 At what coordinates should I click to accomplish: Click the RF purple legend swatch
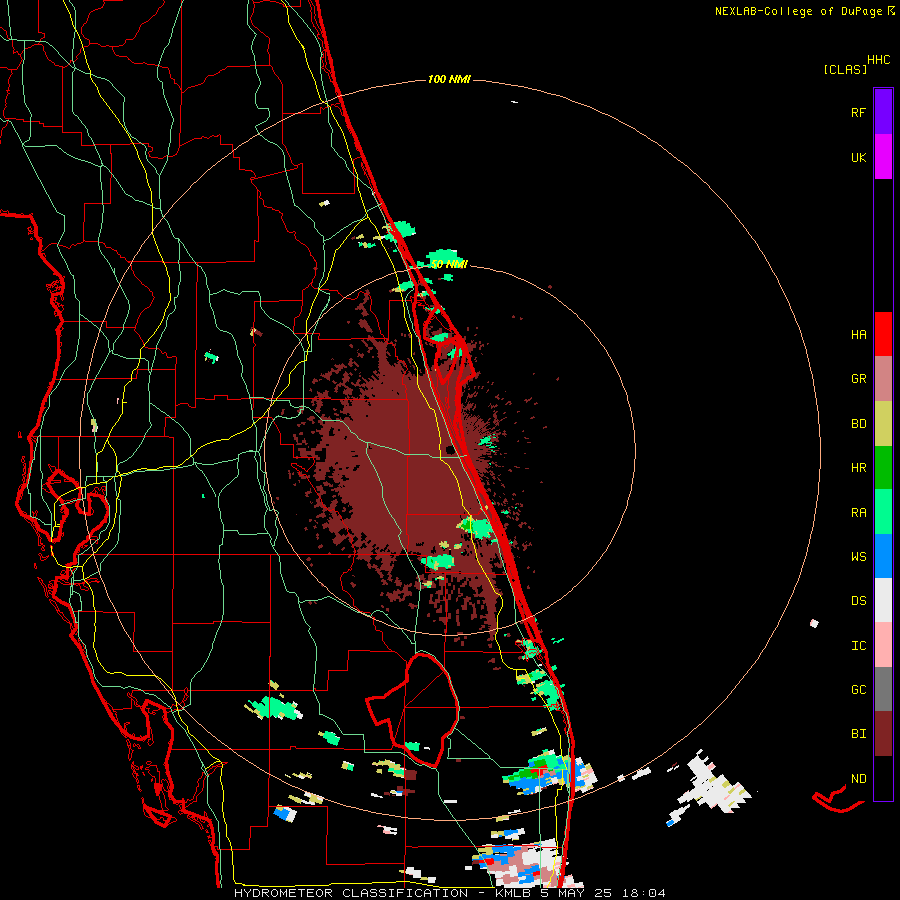(x=883, y=111)
